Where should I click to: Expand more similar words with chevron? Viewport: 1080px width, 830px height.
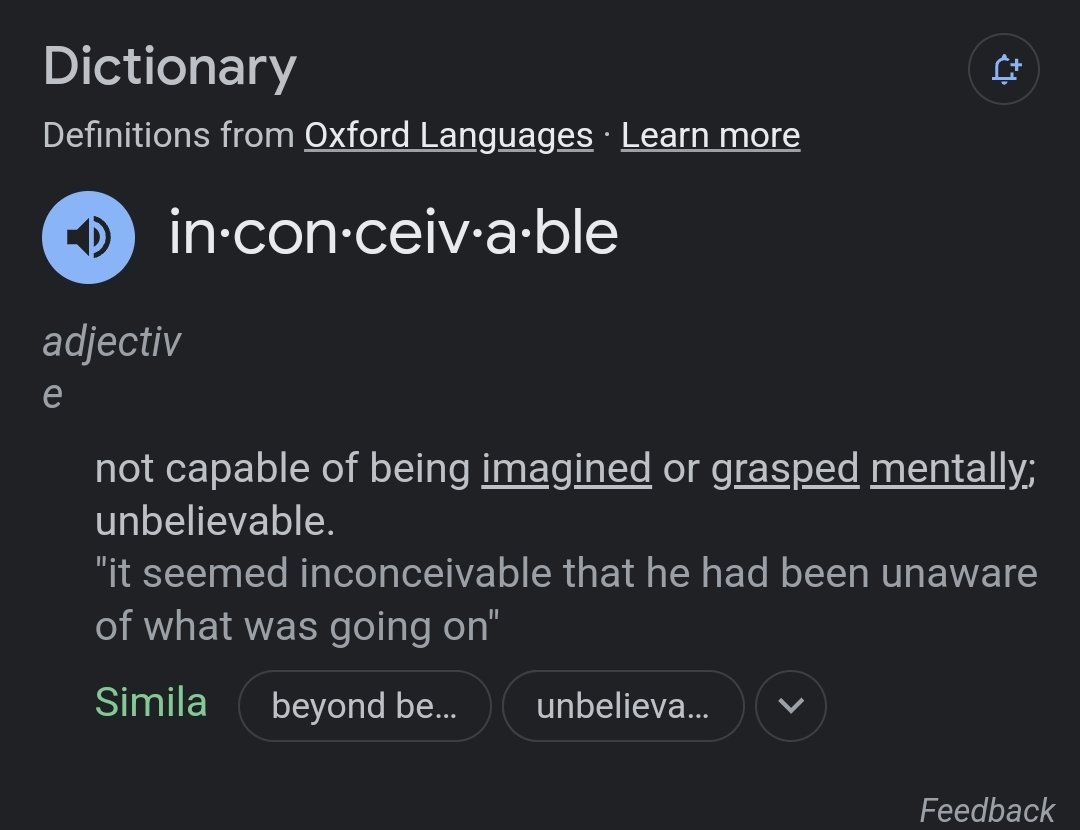(790, 706)
